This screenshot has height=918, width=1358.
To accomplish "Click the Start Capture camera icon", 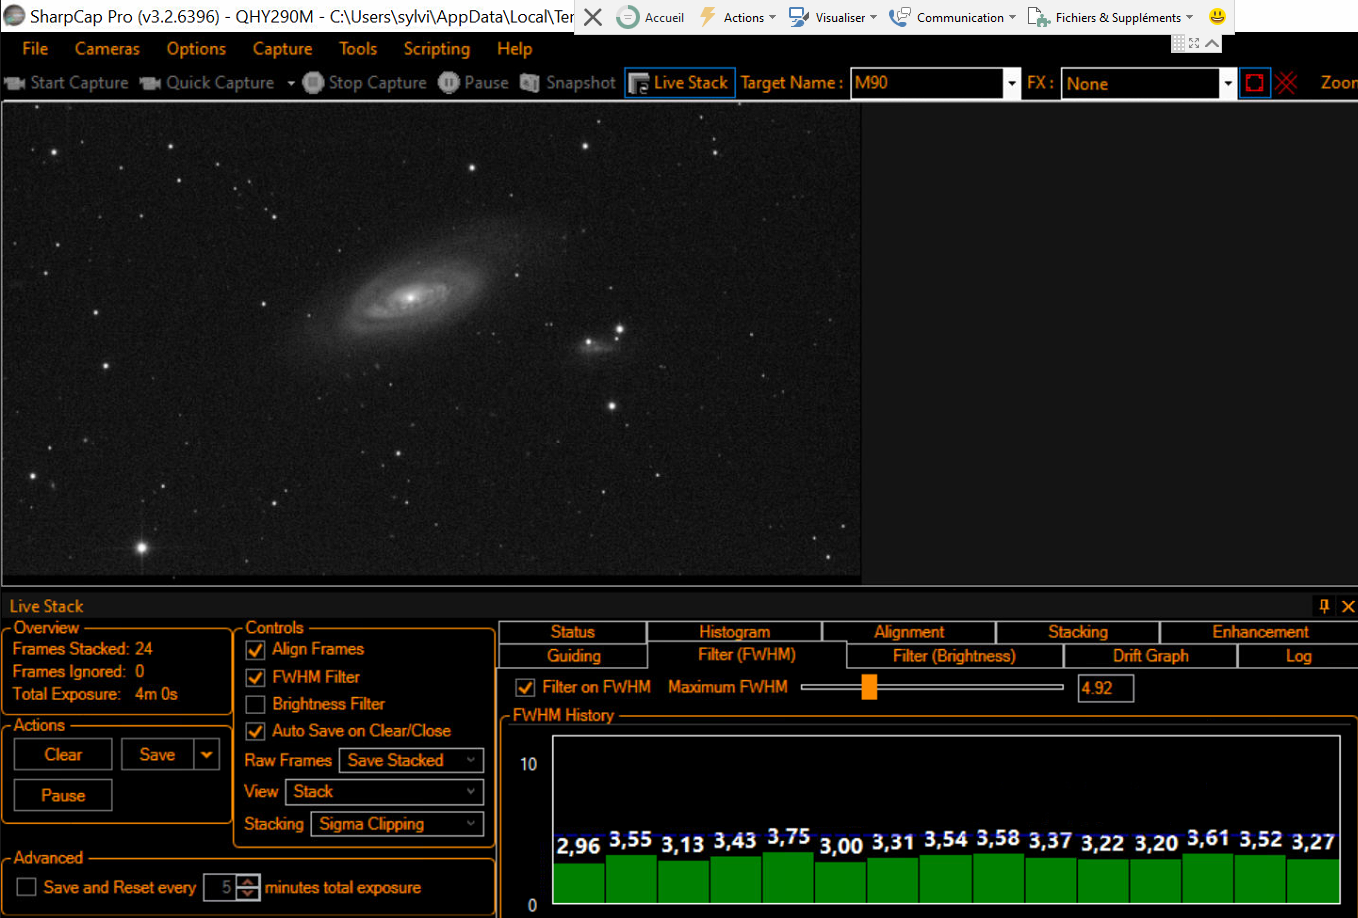I will point(15,83).
